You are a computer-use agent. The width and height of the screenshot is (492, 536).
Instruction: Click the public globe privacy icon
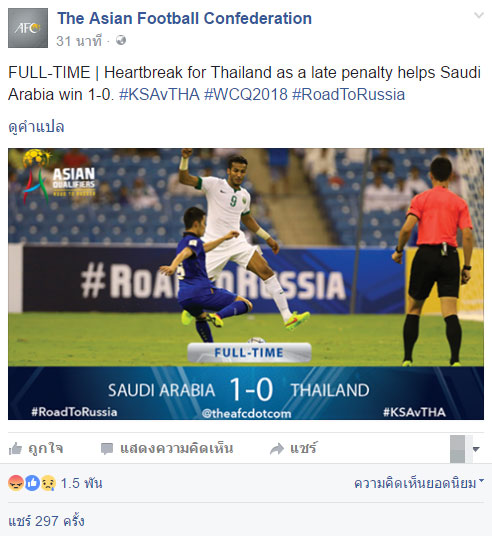point(121,40)
